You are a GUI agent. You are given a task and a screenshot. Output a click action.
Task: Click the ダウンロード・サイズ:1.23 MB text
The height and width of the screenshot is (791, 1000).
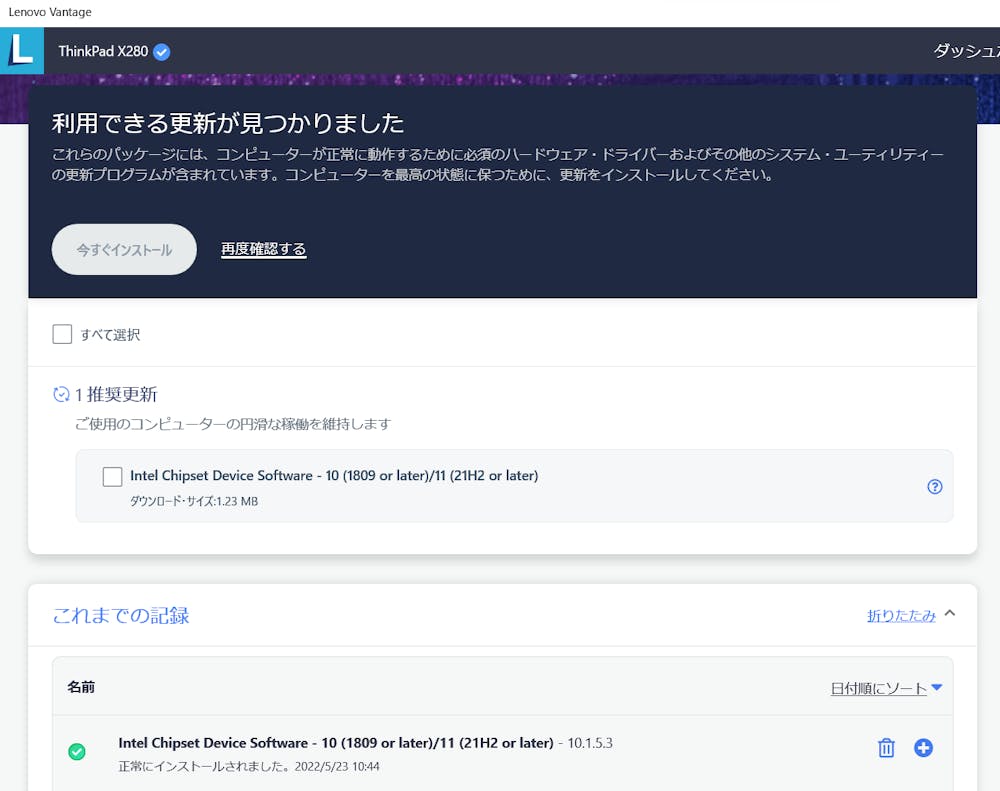[x=194, y=501]
